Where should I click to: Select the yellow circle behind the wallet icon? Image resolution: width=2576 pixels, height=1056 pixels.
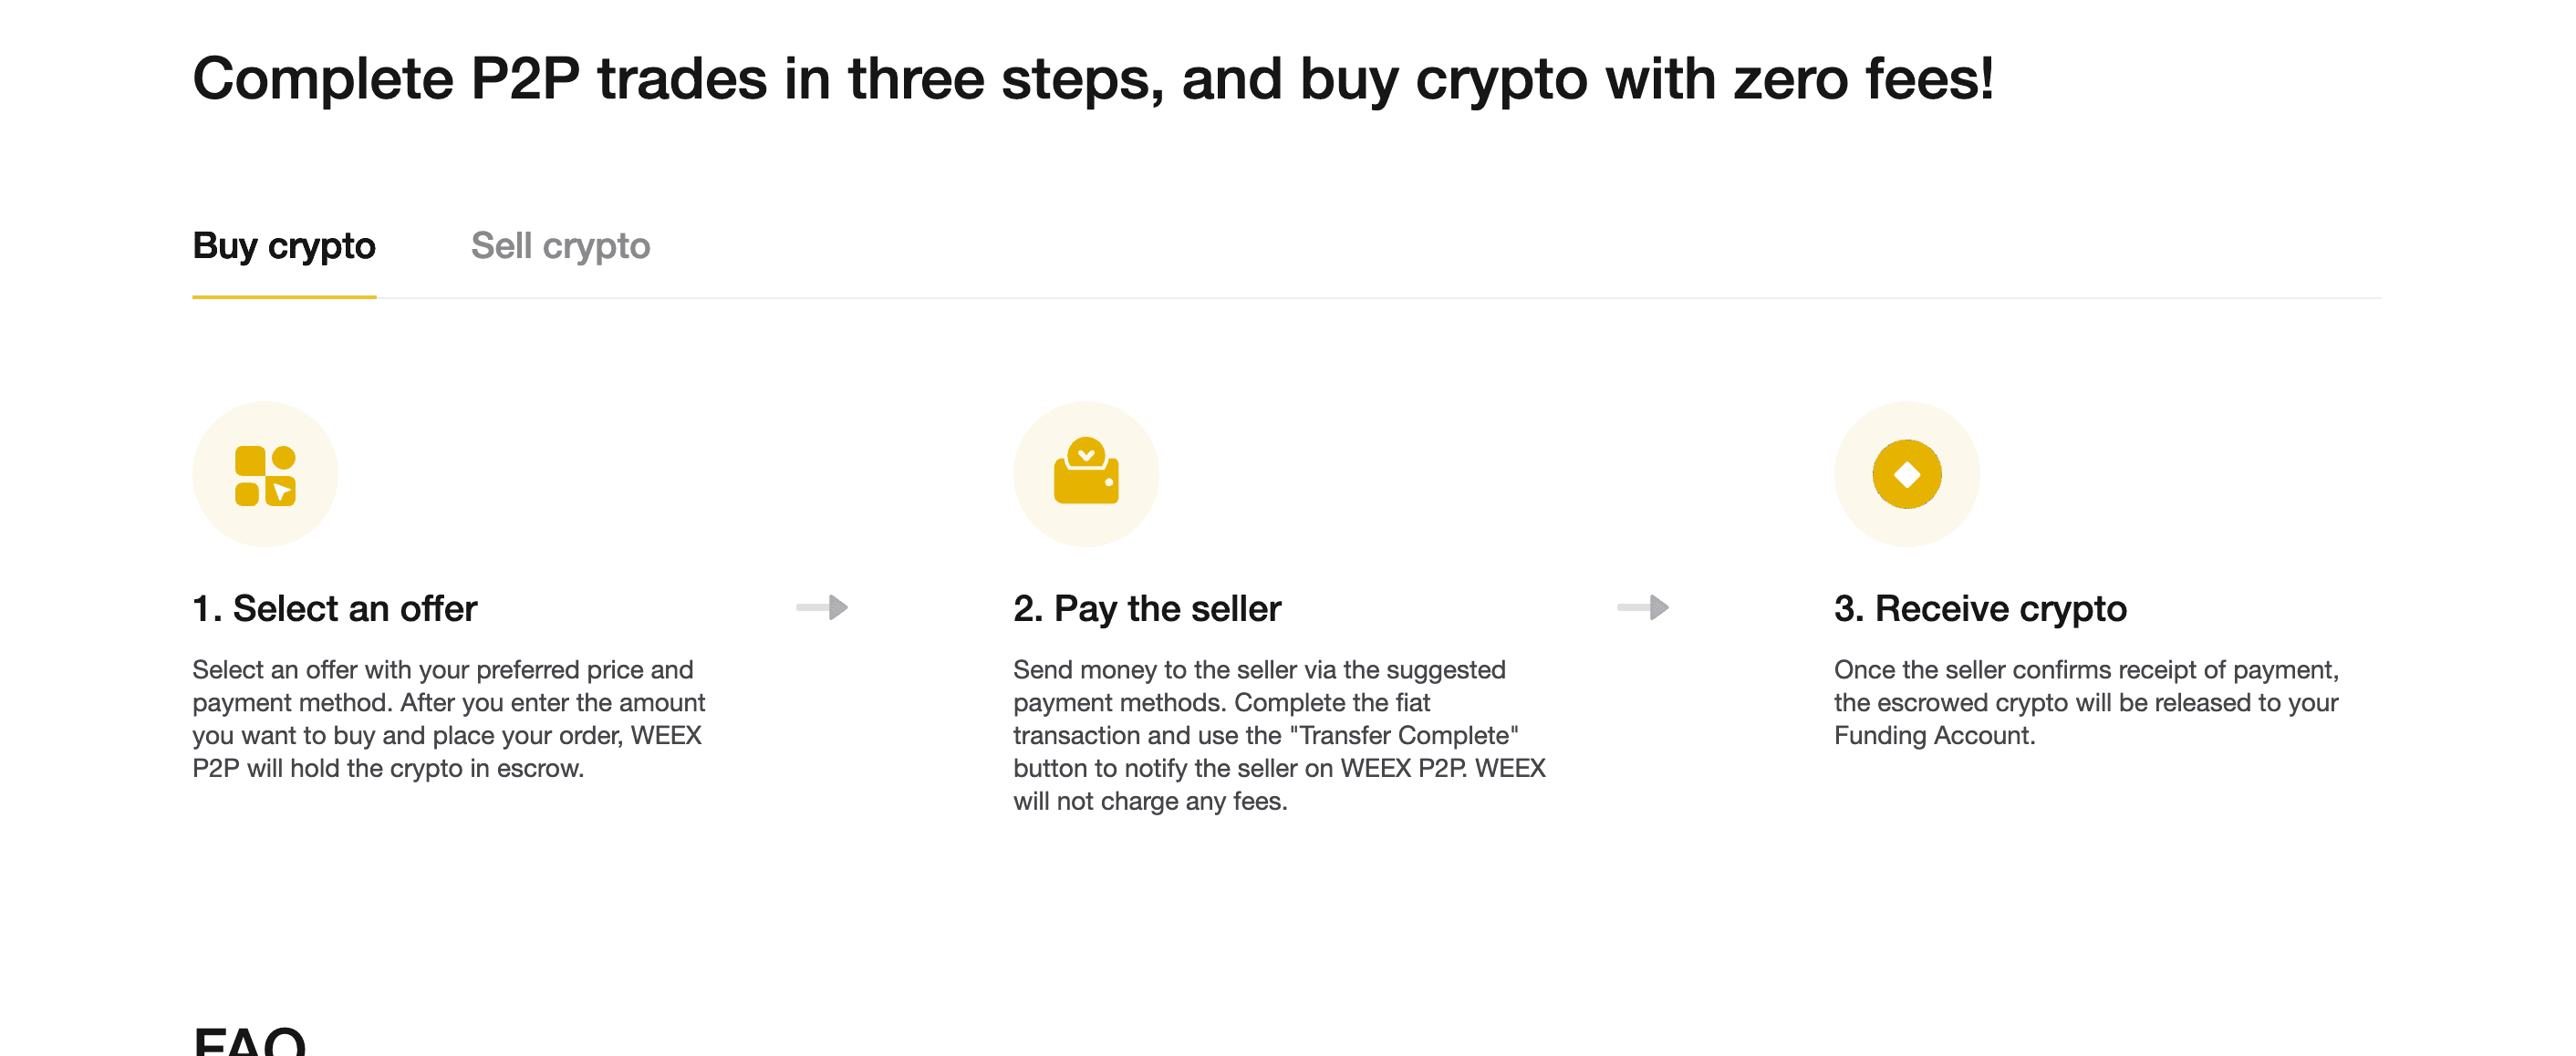coord(1086,474)
